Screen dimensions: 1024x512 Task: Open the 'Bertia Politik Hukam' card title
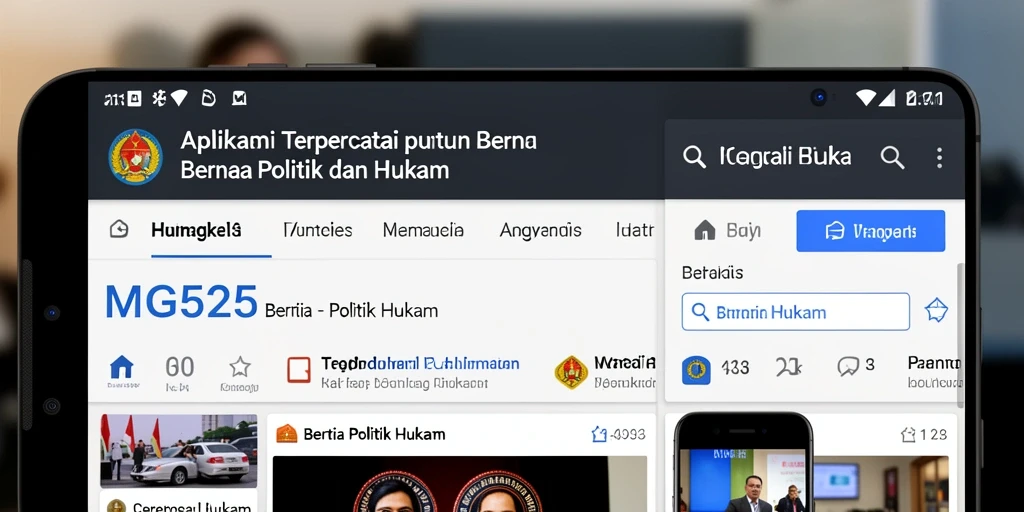click(x=374, y=434)
